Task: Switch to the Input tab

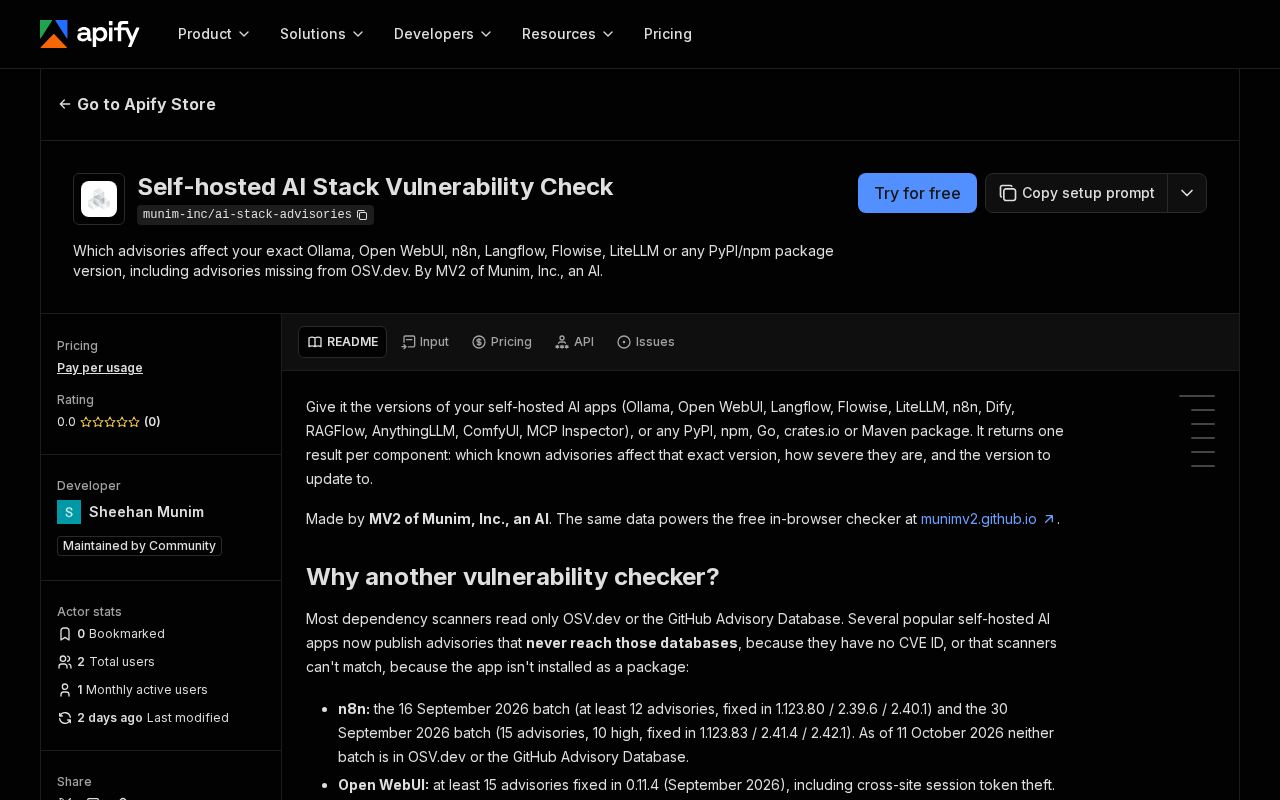Action: click(425, 342)
